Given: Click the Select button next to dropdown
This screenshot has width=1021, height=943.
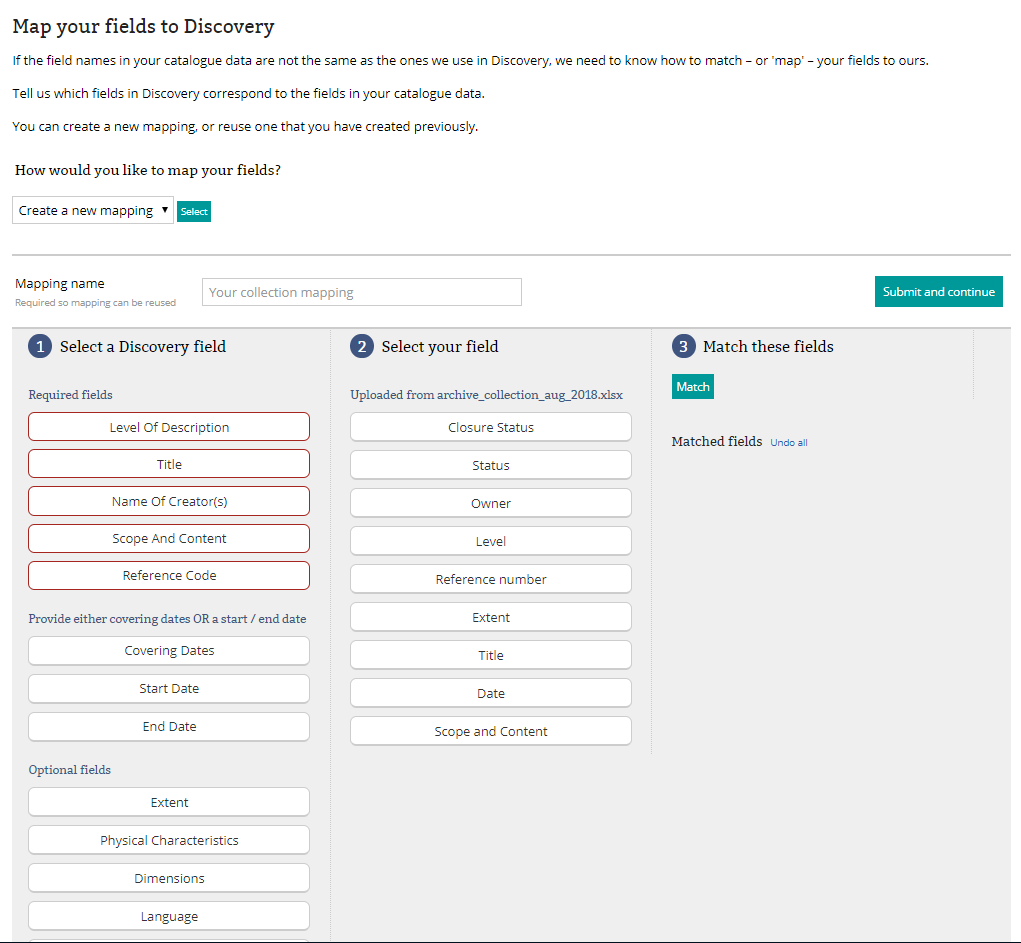Looking at the screenshot, I should pyautogui.click(x=194, y=212).
